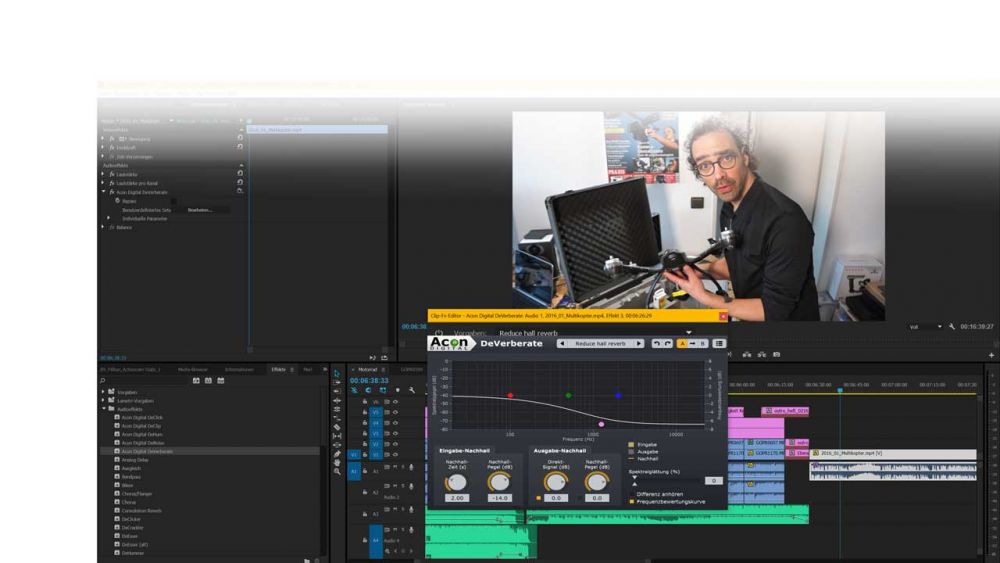Click the Spektralglättung slider
Viewport: 1000px width, 563px height.
[x=665, y=481]
